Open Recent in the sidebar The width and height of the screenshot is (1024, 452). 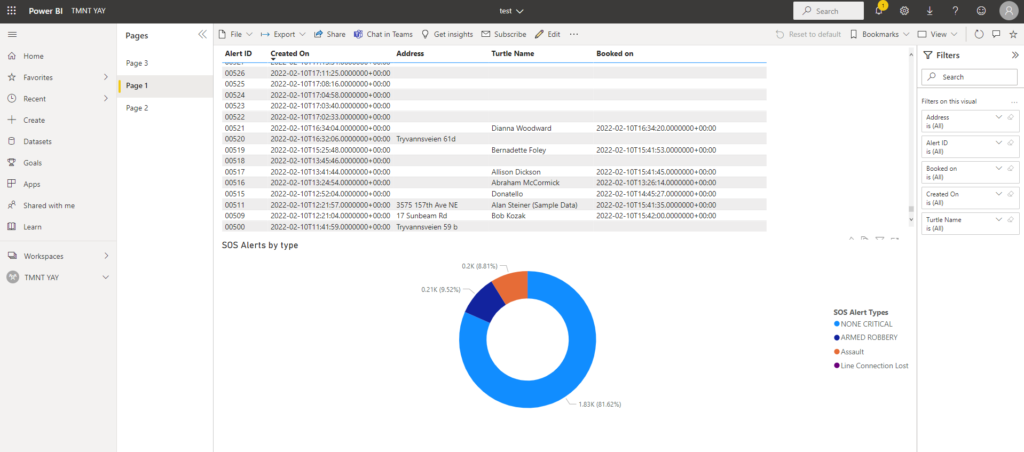[x=35, y=99]
